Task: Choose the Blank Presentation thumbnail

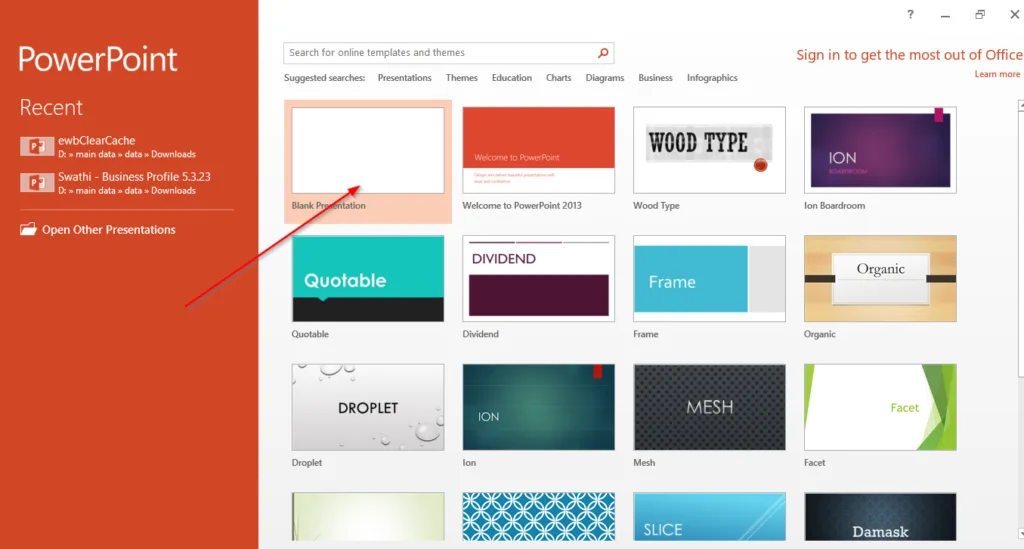Action: 368,150
